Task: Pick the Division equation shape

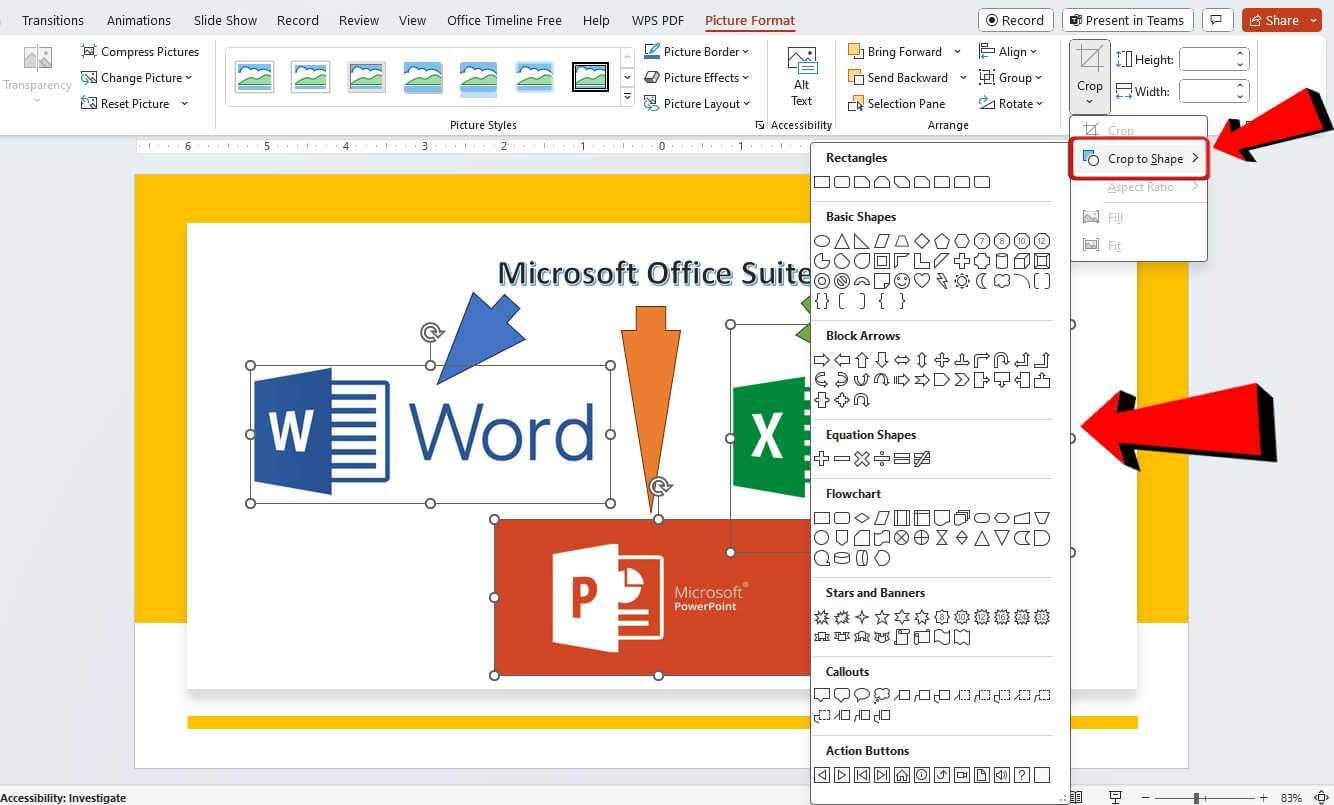Action: [x=882, y=459]
